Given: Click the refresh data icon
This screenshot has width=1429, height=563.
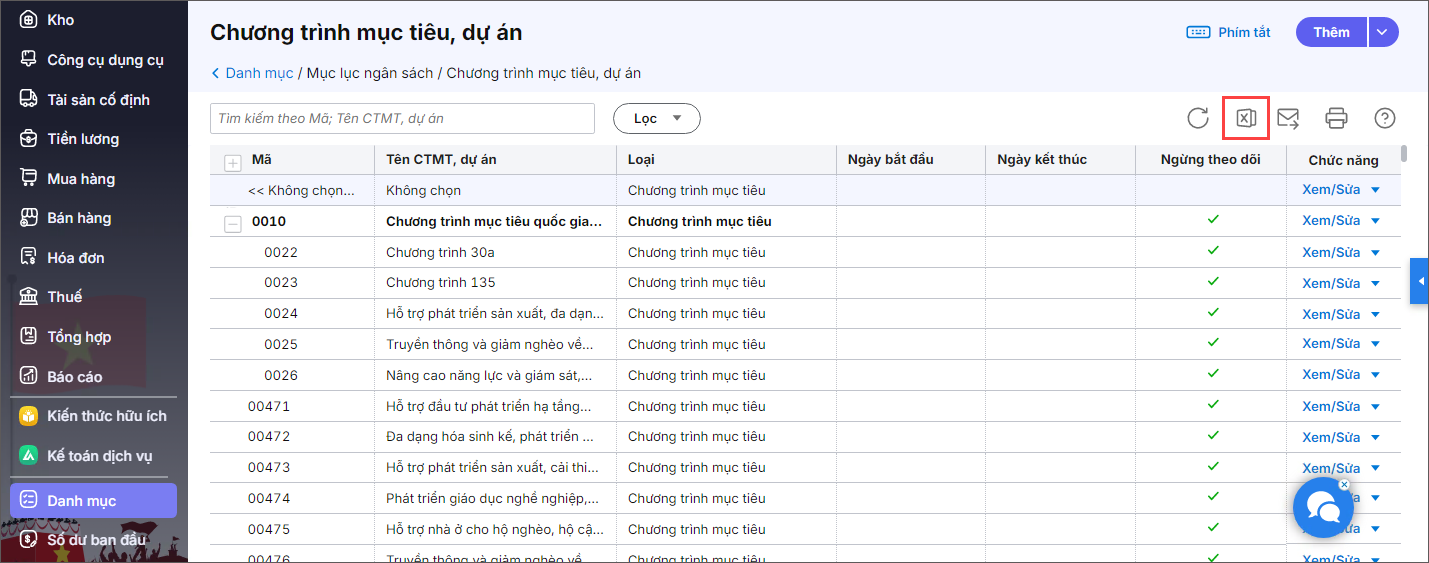Looking at the screenshot, I should (x=1197, y=118).
